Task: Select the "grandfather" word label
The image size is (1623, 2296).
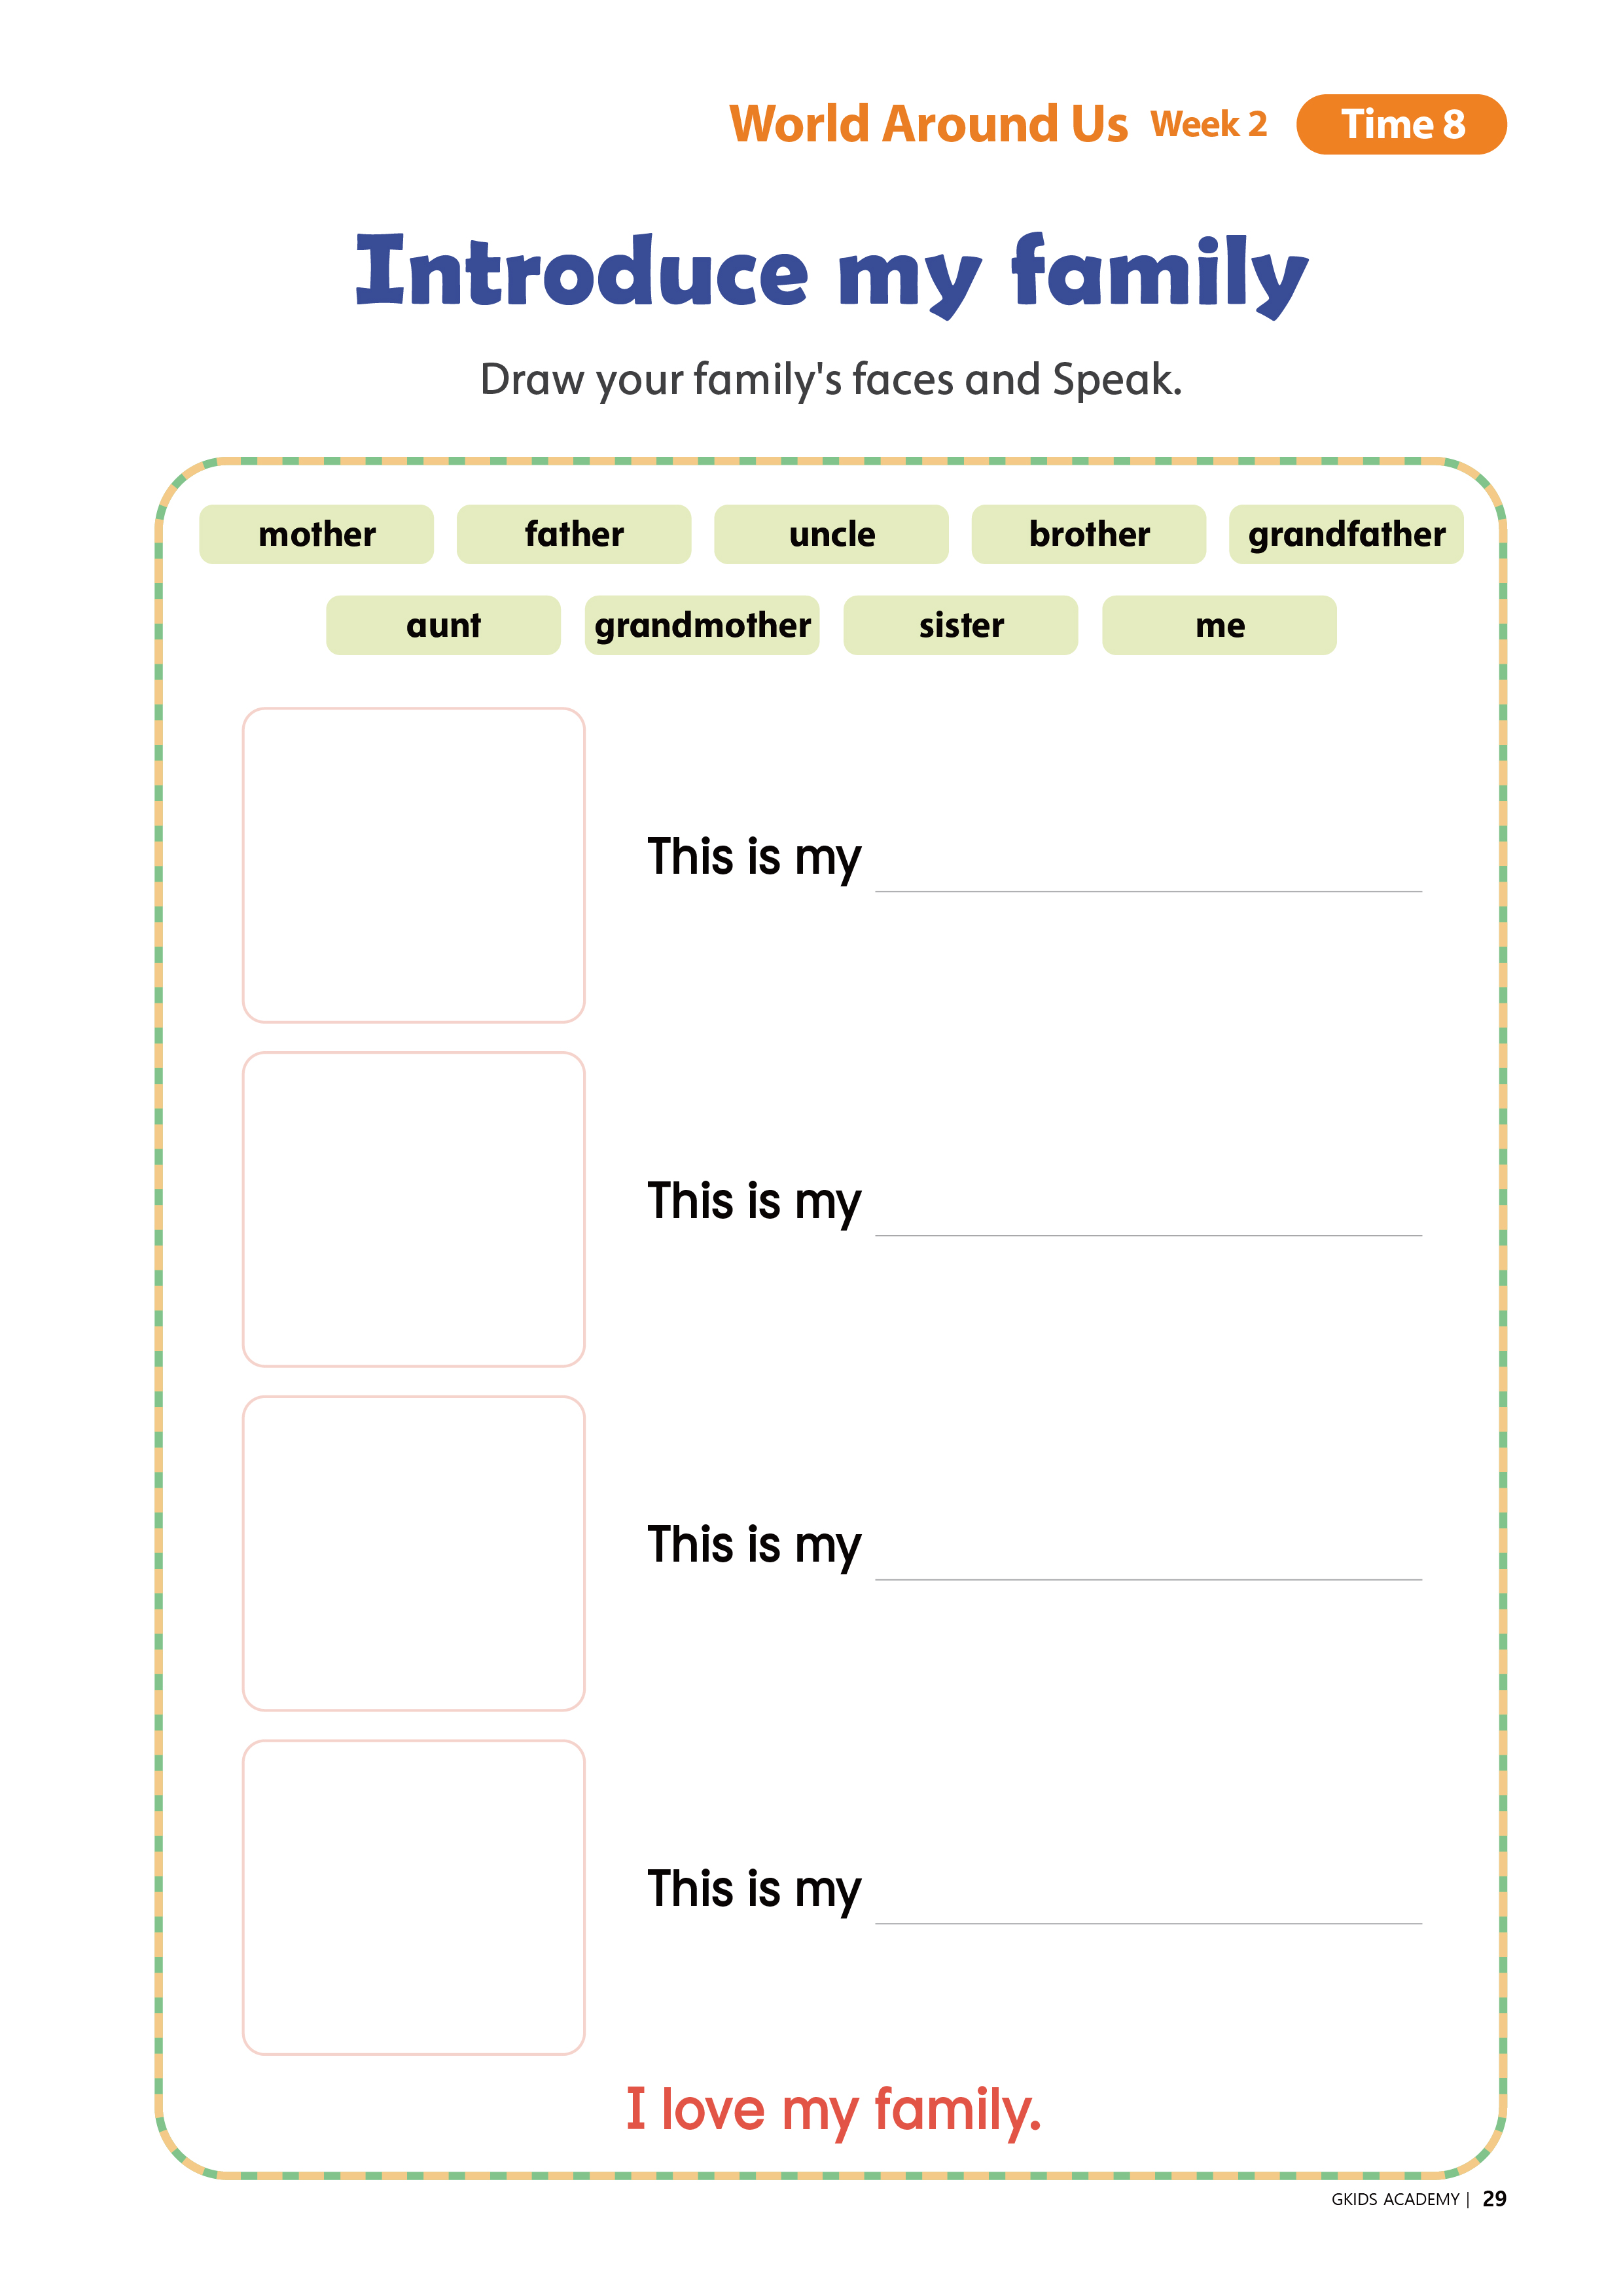Action: [1346, 534]
